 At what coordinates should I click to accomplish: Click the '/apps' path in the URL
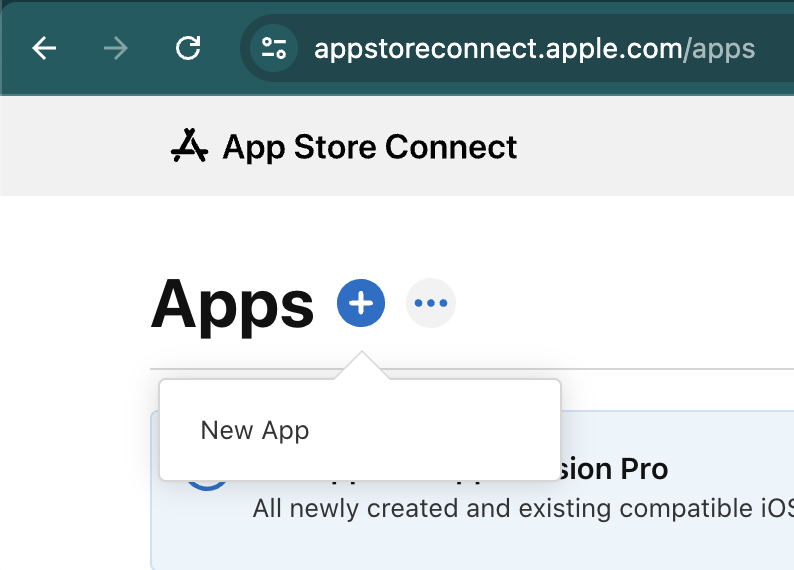(719, 48)
